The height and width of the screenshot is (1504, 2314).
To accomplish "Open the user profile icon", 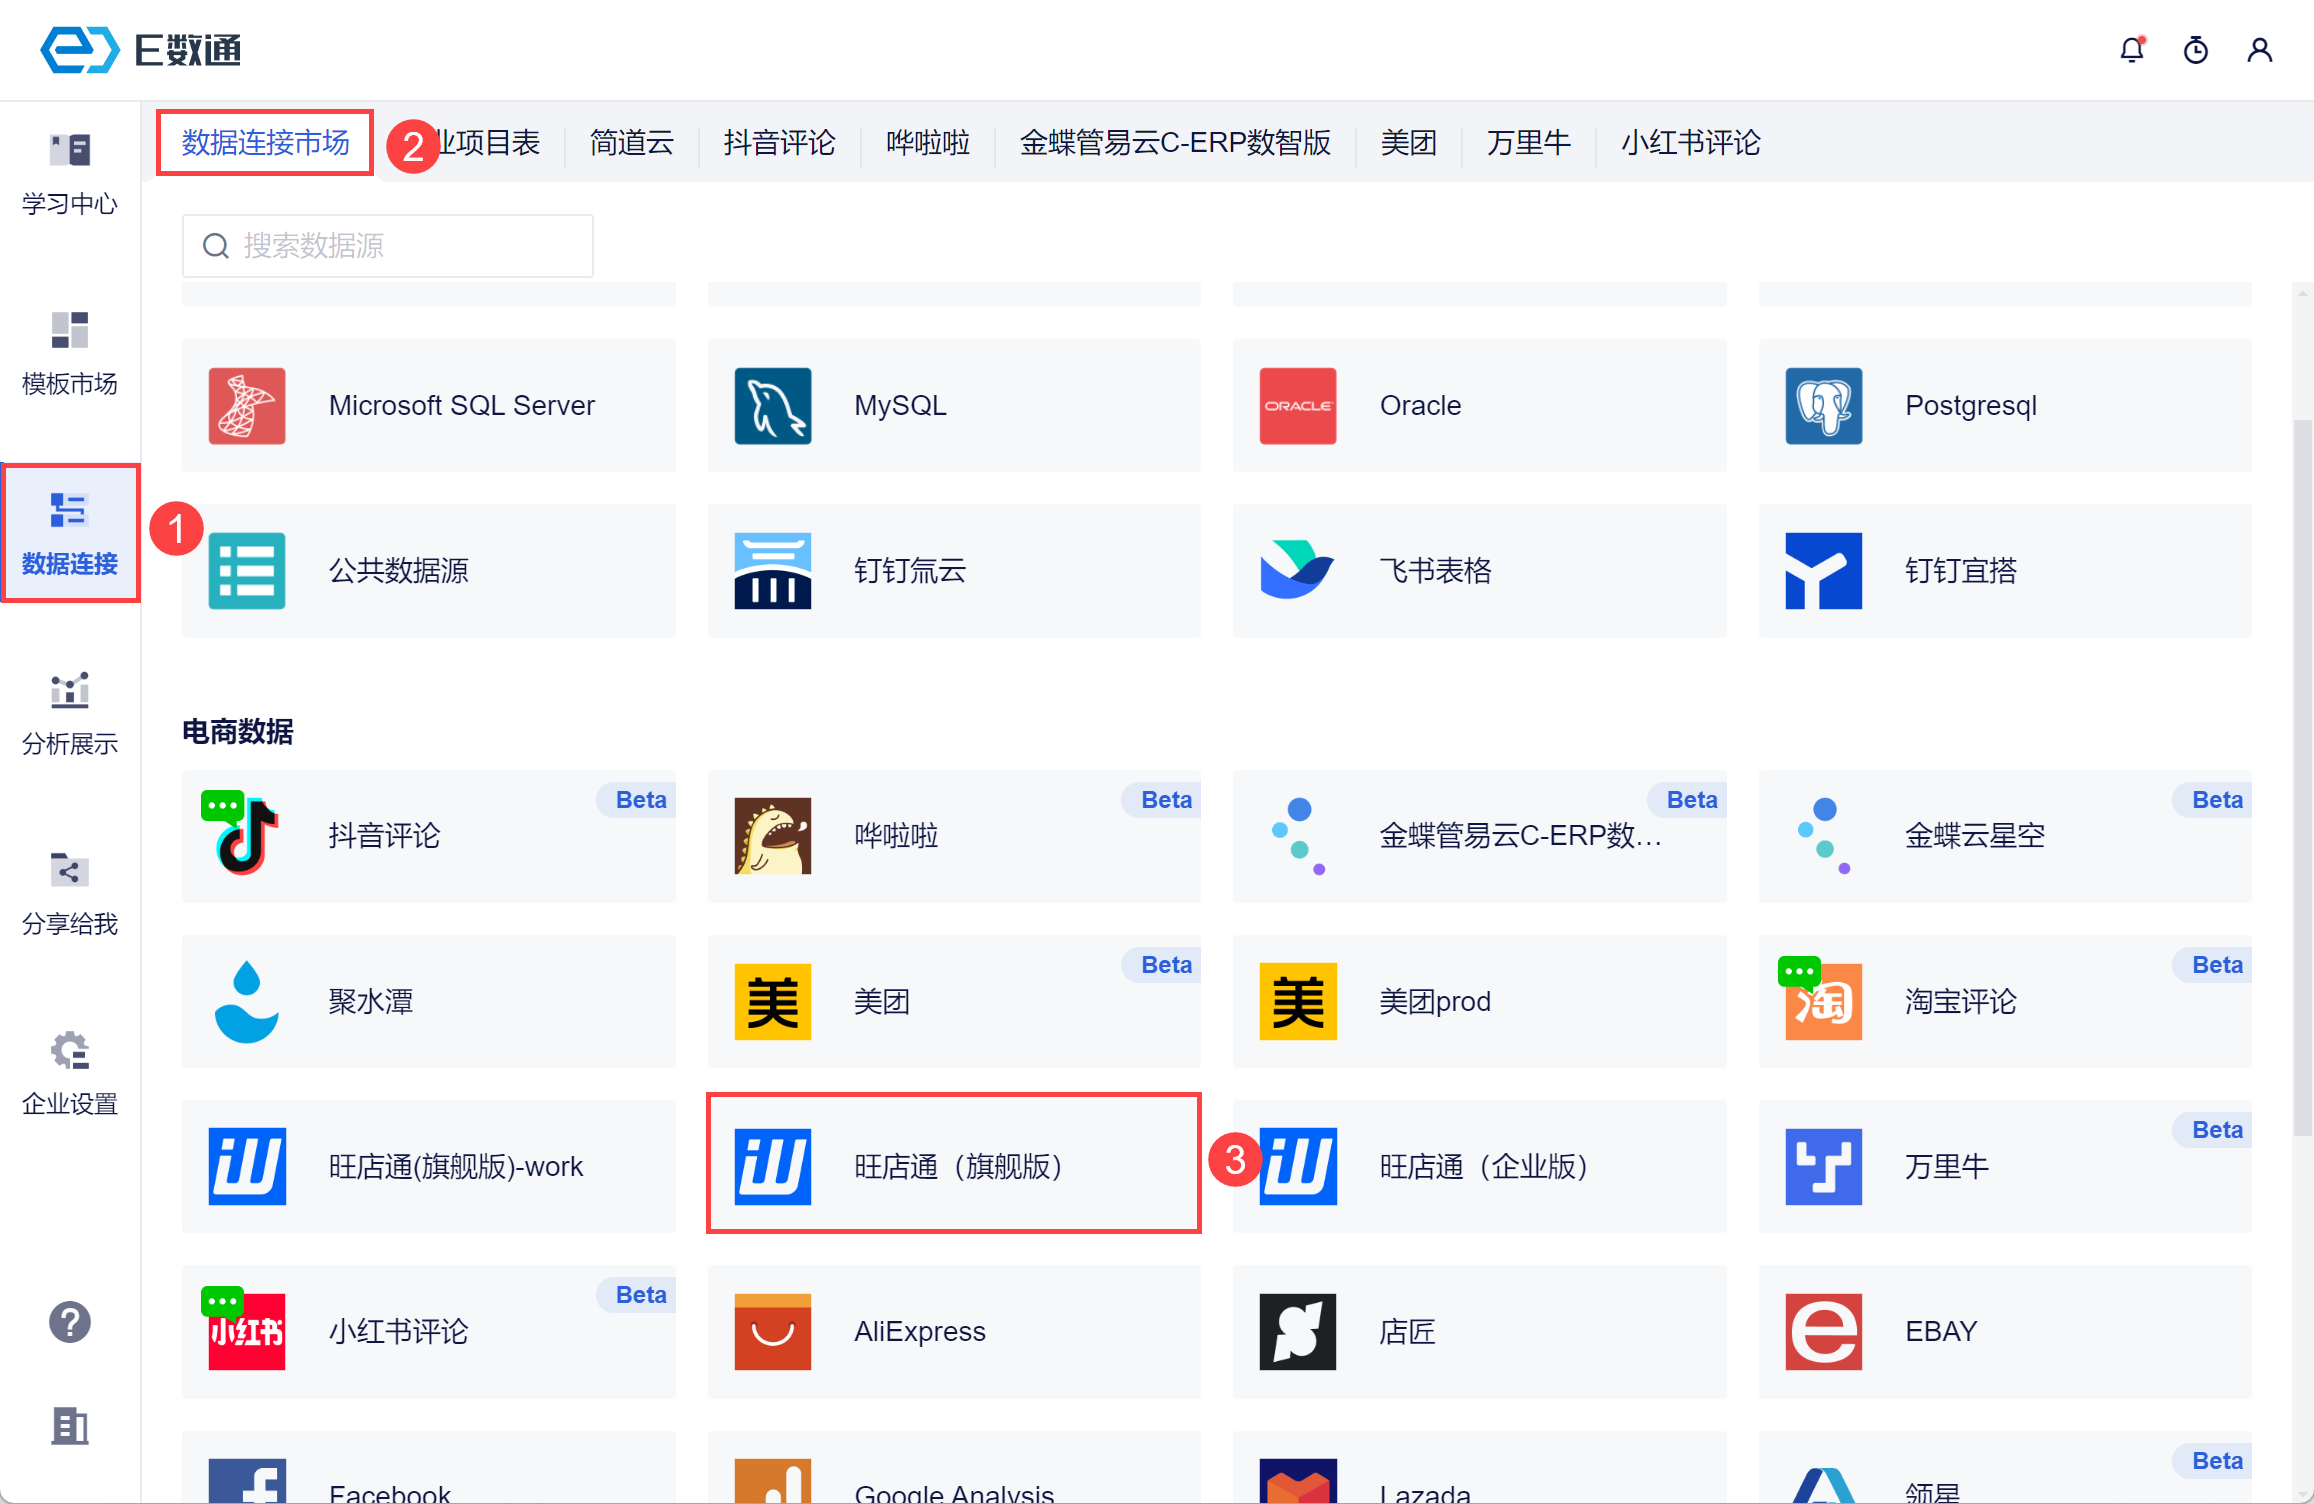I will click(x=2259, y=49).
